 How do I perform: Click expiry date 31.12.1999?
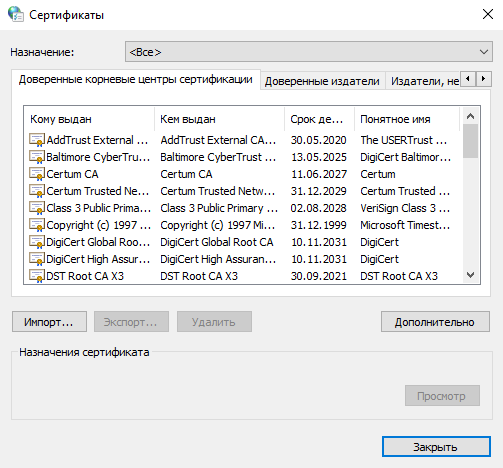pos(319,225)
